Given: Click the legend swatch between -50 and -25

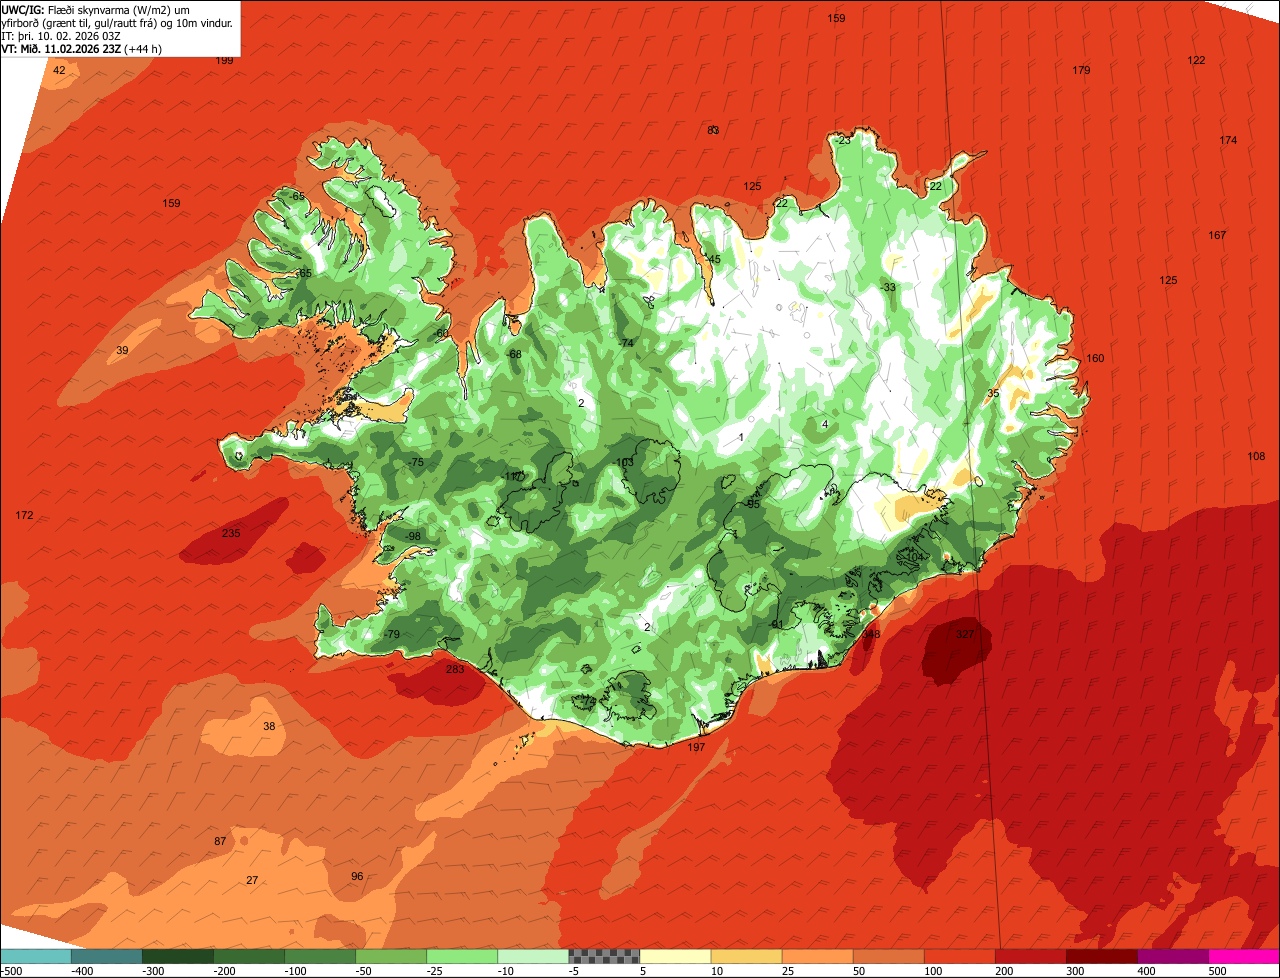Looking at the screenshot, I should pyautogui.click(x=390, y=956).
